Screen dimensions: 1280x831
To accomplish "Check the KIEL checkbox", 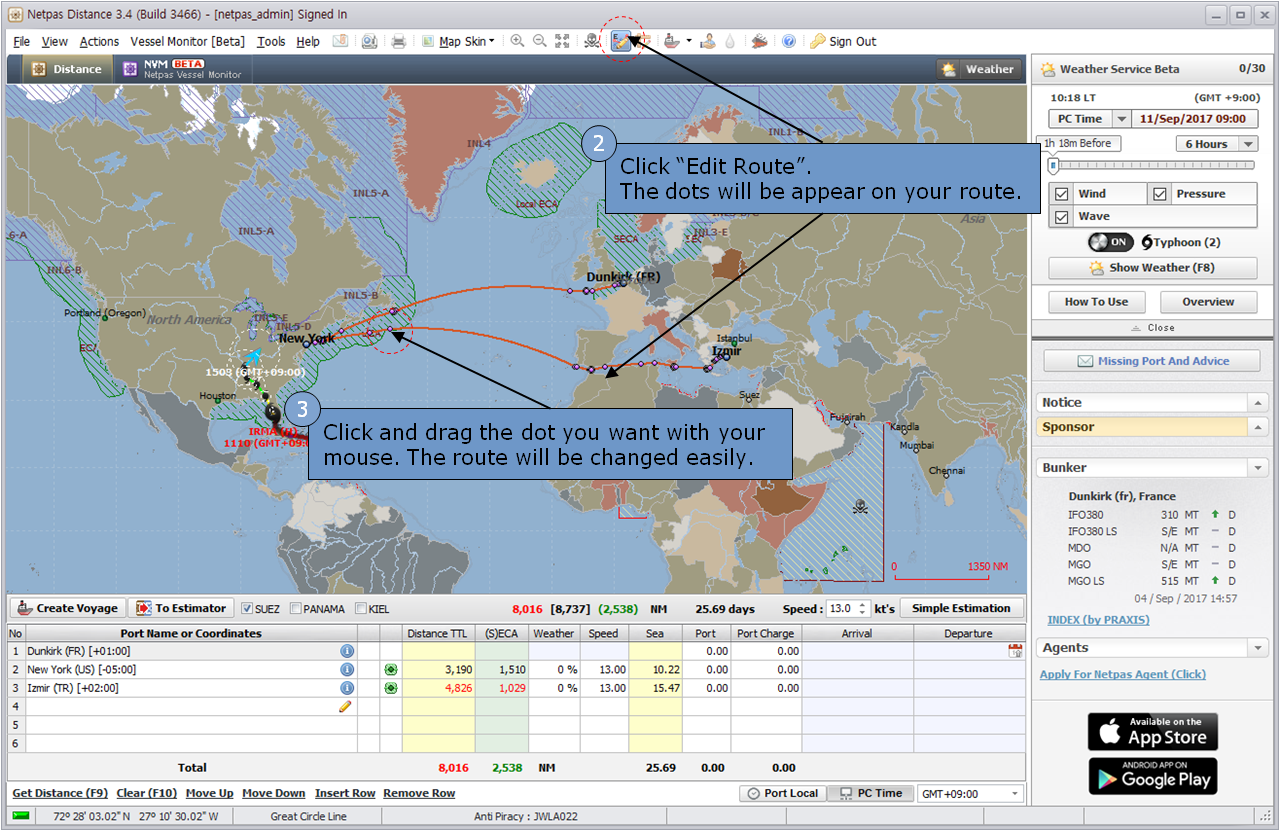I will (x=360, y=608).
